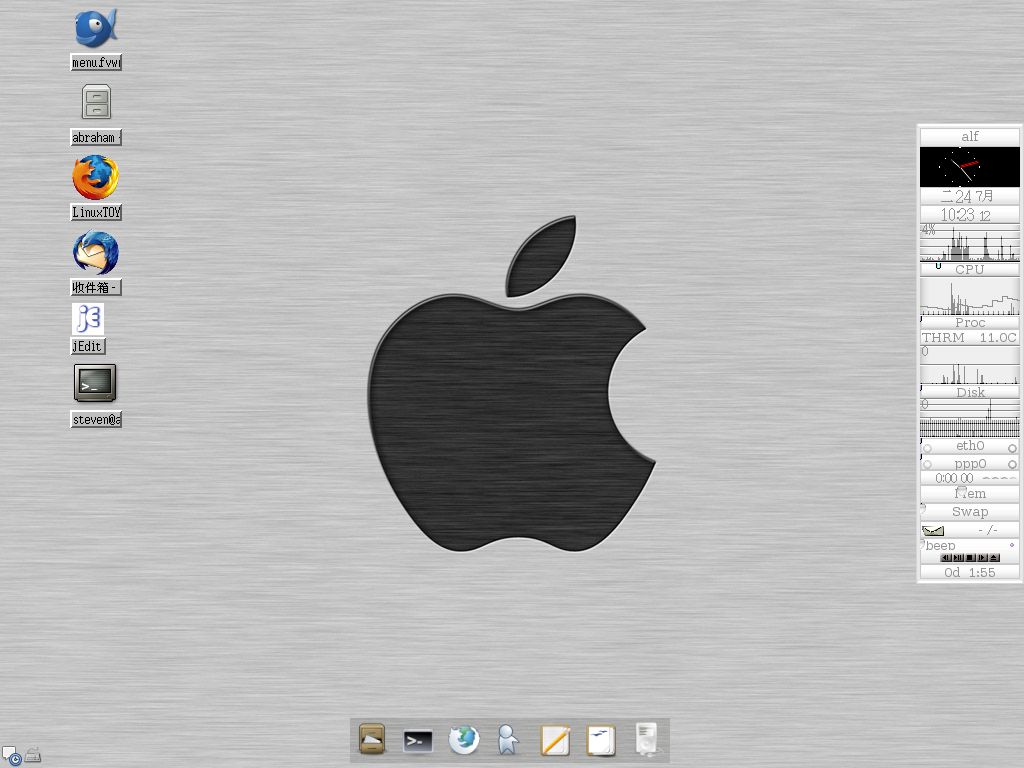Click the 'alf' hostname label

970,136
